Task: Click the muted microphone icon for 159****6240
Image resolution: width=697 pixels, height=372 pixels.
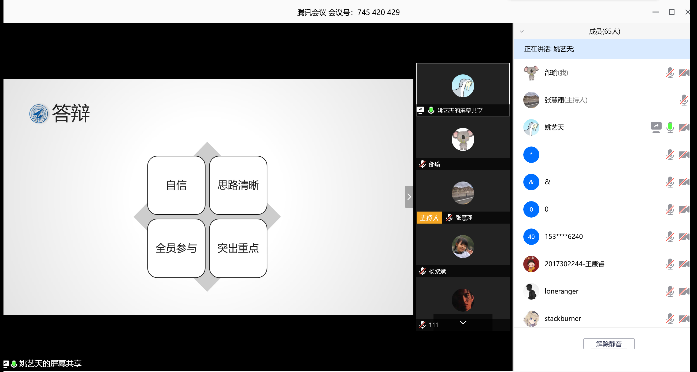Action: pos(670,237)
